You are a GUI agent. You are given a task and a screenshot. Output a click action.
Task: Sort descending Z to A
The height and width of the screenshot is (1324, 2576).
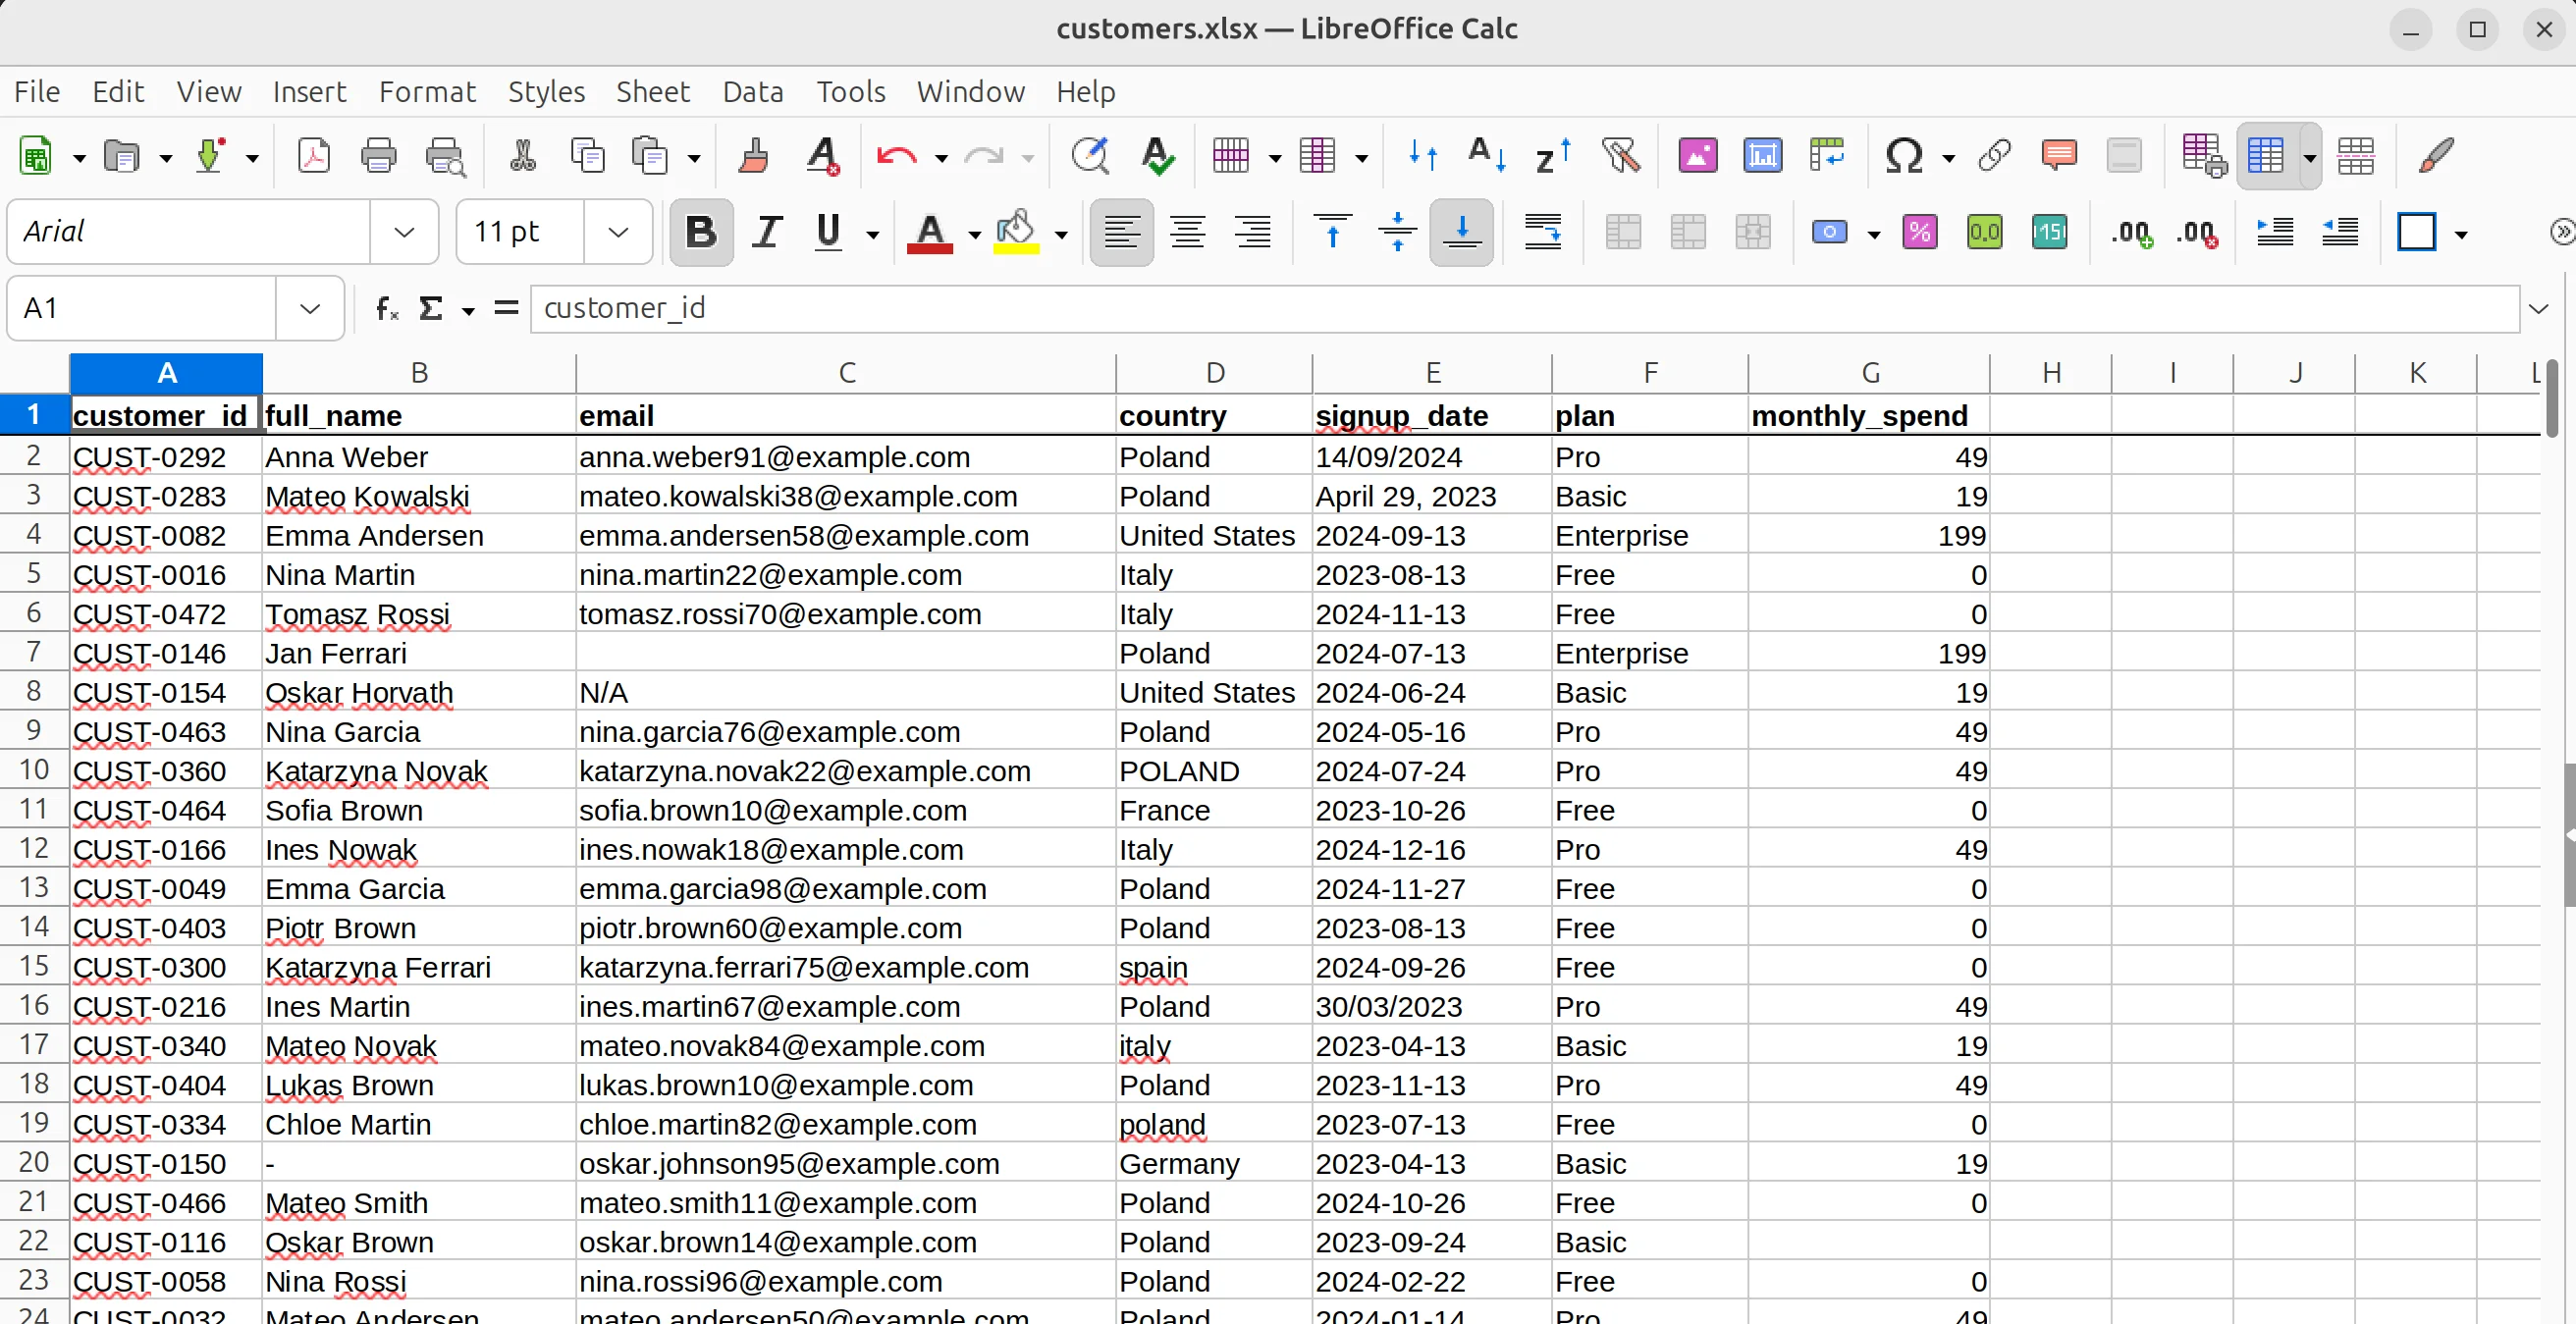[x=1552, y=156]
